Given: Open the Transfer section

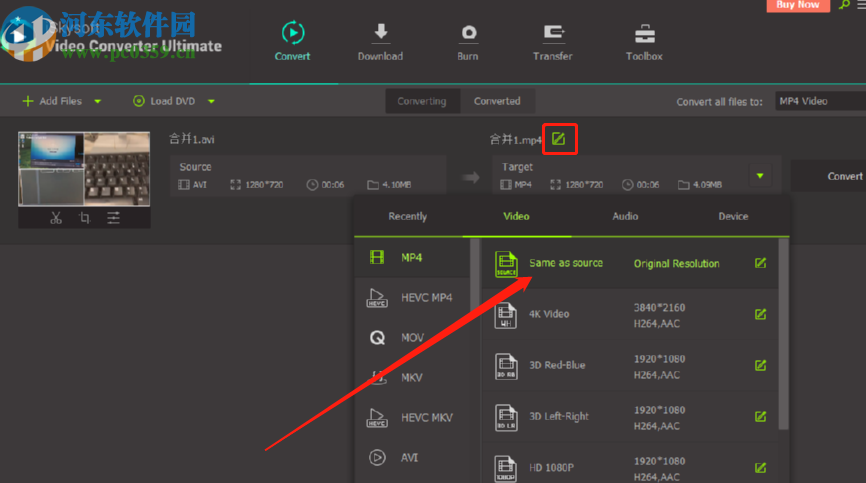Looking at the screenshot, I should click(552, 41).
